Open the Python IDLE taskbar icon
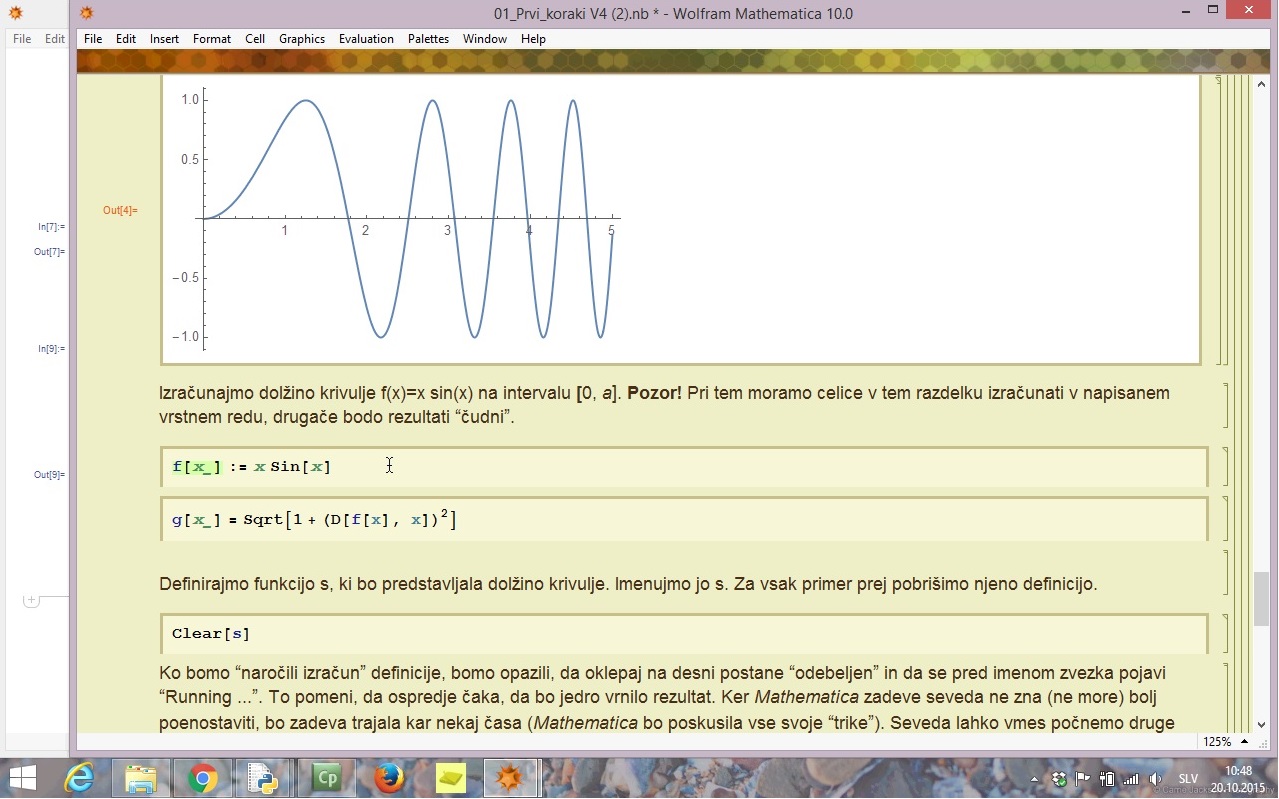The height and width of the screenshot is (799, 1279). (264, 778)
